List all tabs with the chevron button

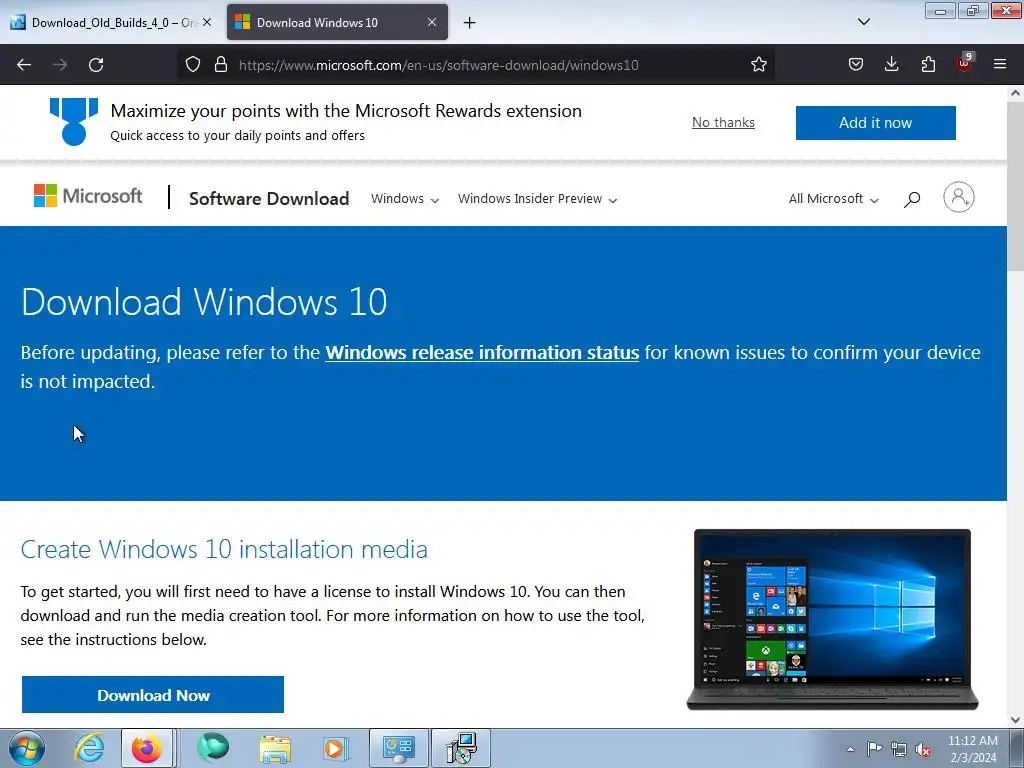pyautogui.click(x=863, y=22)
